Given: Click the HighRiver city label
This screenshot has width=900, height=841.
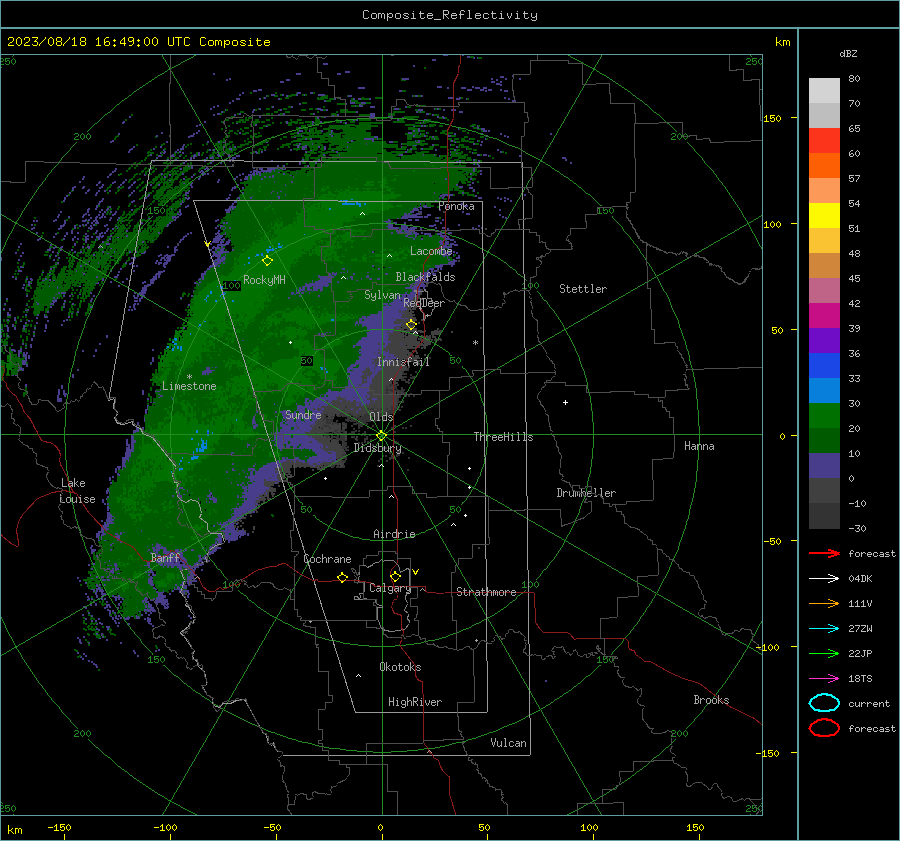Looking at the screenshot, I should (414, 702).
